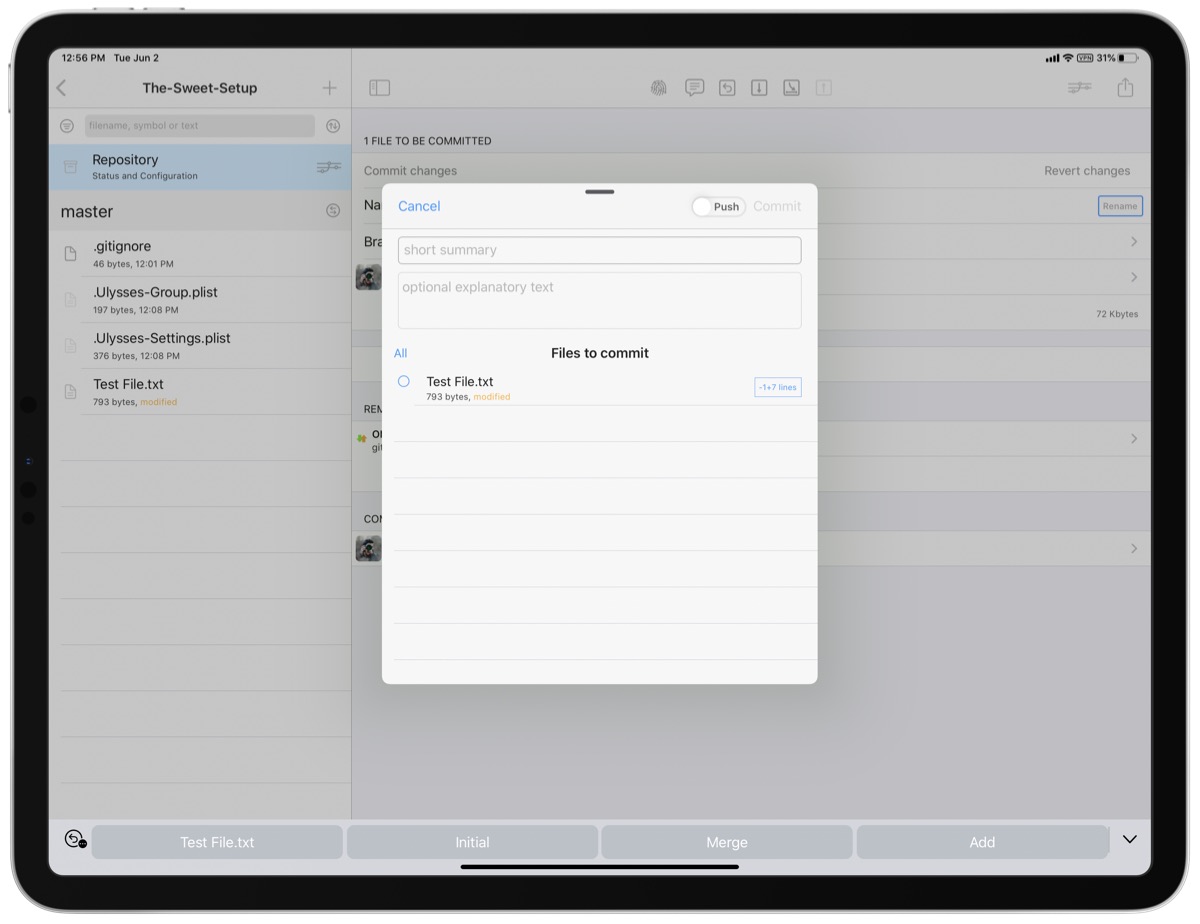Toggle the Push switch in commit dialog
This screenshot has height=924, width=1200.
pos(718,207)
